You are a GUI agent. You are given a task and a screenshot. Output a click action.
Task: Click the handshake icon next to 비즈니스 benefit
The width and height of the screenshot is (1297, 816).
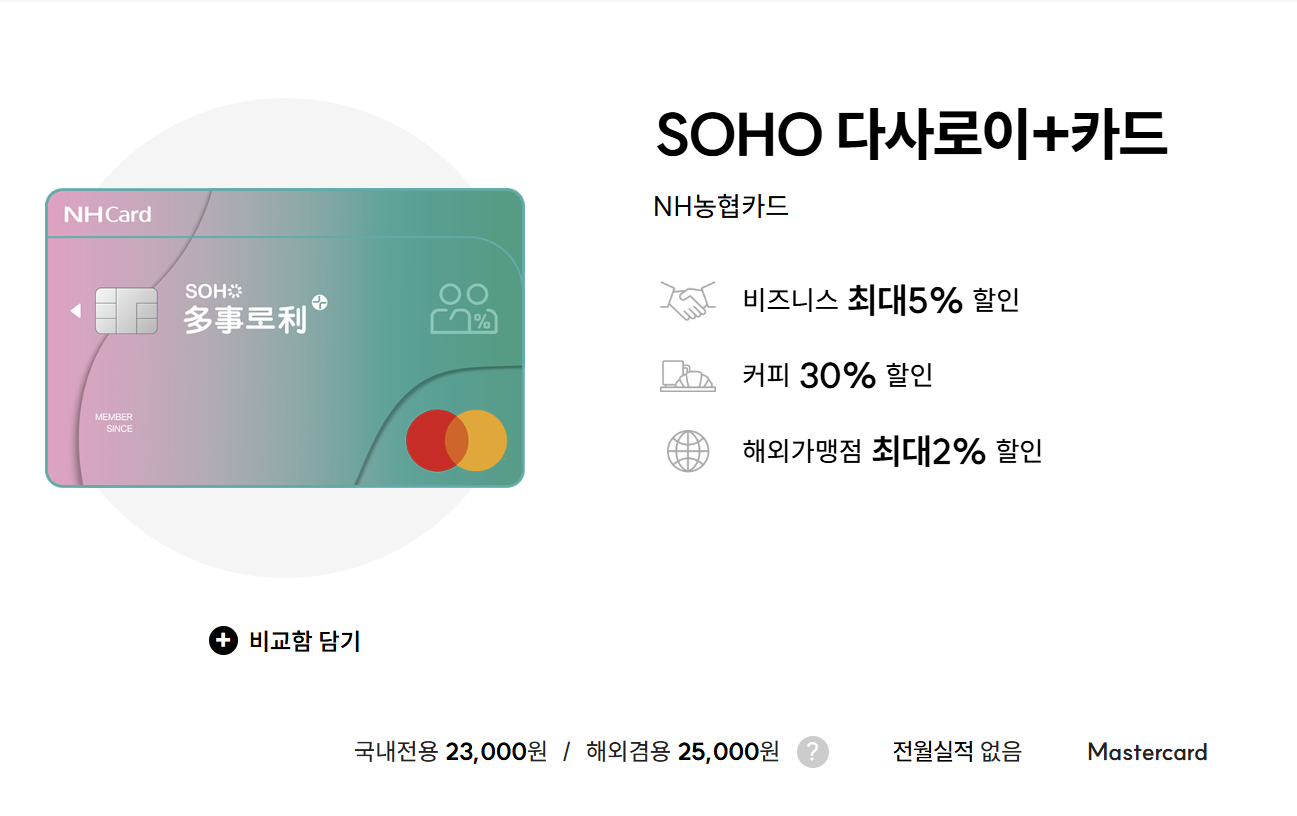[686, 298]
